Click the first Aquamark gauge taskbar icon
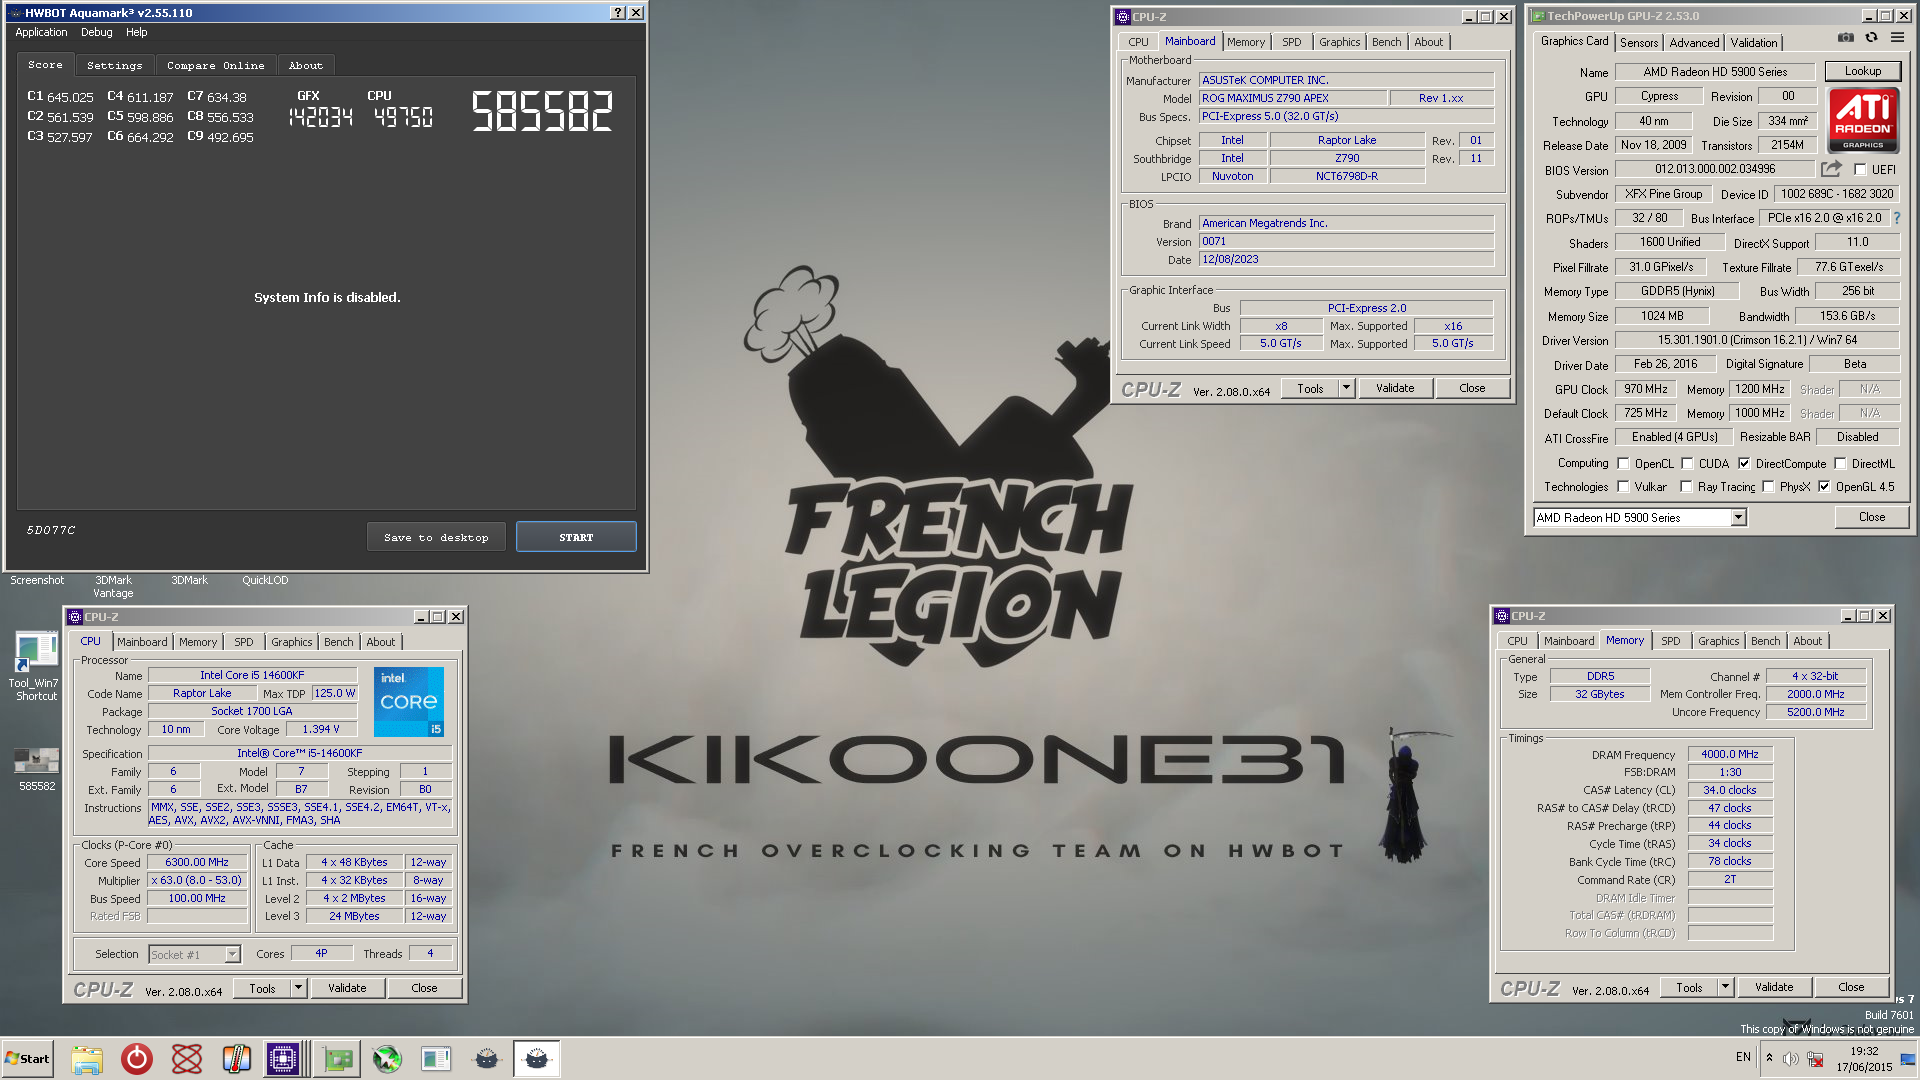Screen dimensions: 1920x1080 click(487, 1059)
